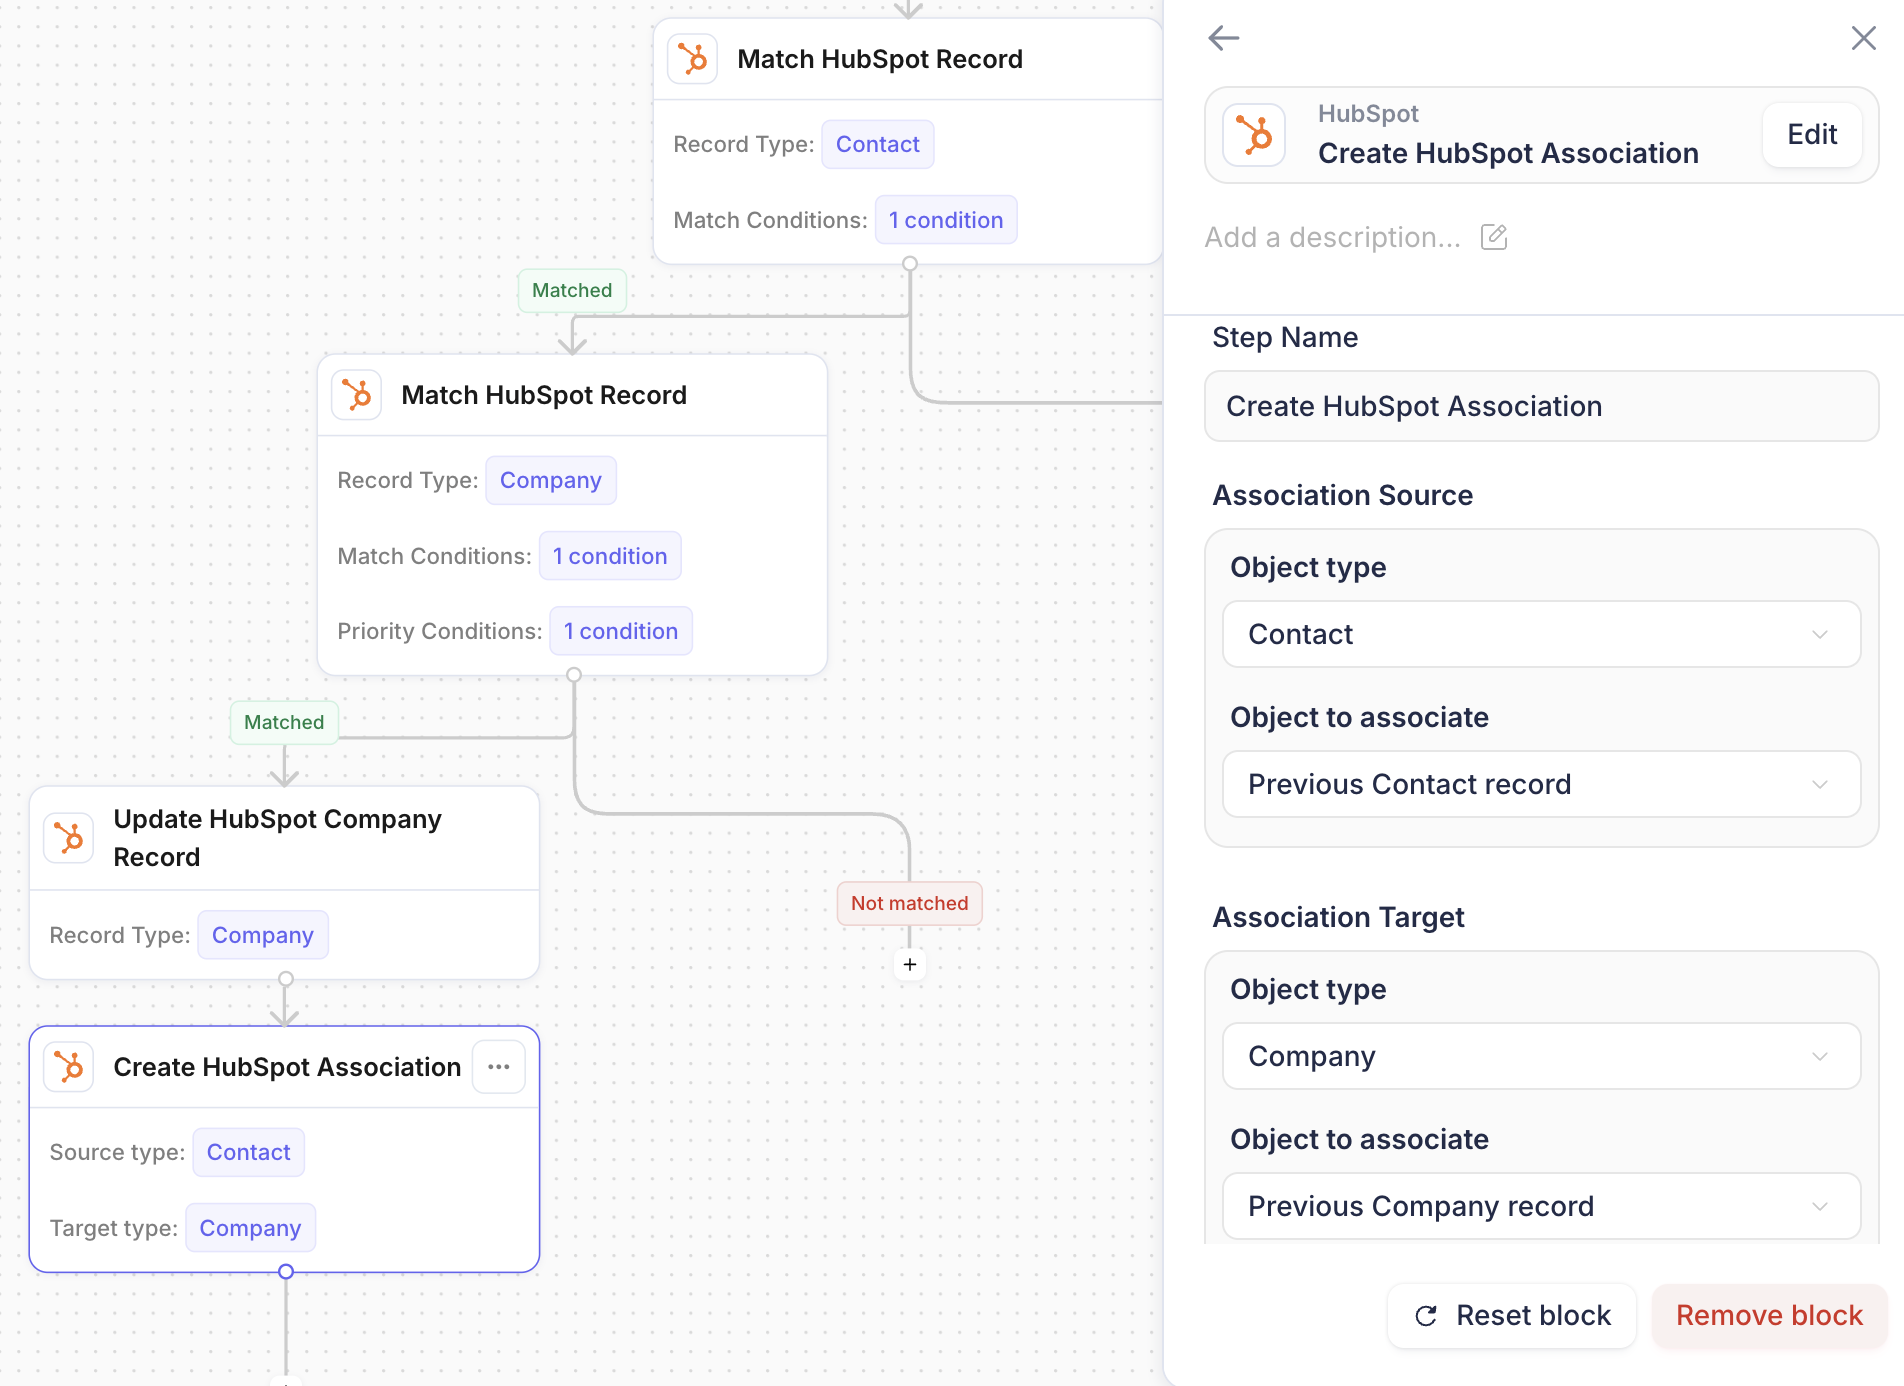Image resolution: width=1904 pixels, height=1386 pixels.
Task: Select the Create HubSpot Association node title
Action: tap(287, 1067)
